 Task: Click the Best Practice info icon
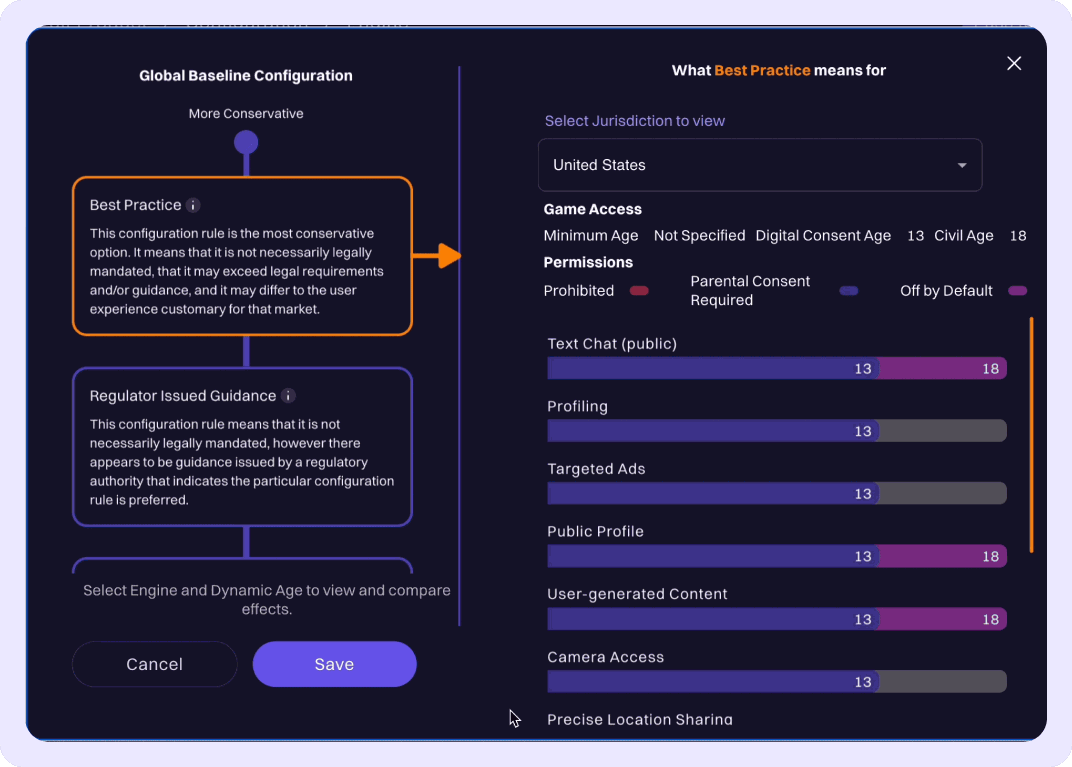tap(194, 205)
